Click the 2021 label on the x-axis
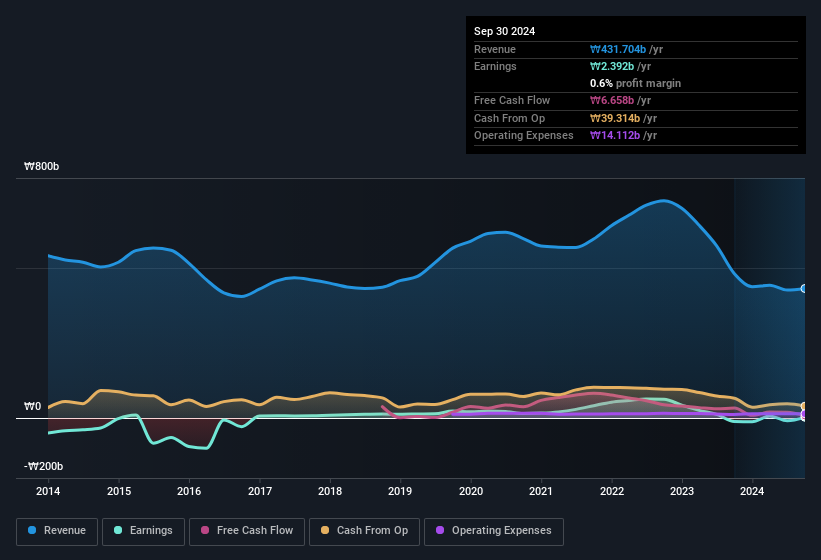821x560 pixels. tap(541, 491)
